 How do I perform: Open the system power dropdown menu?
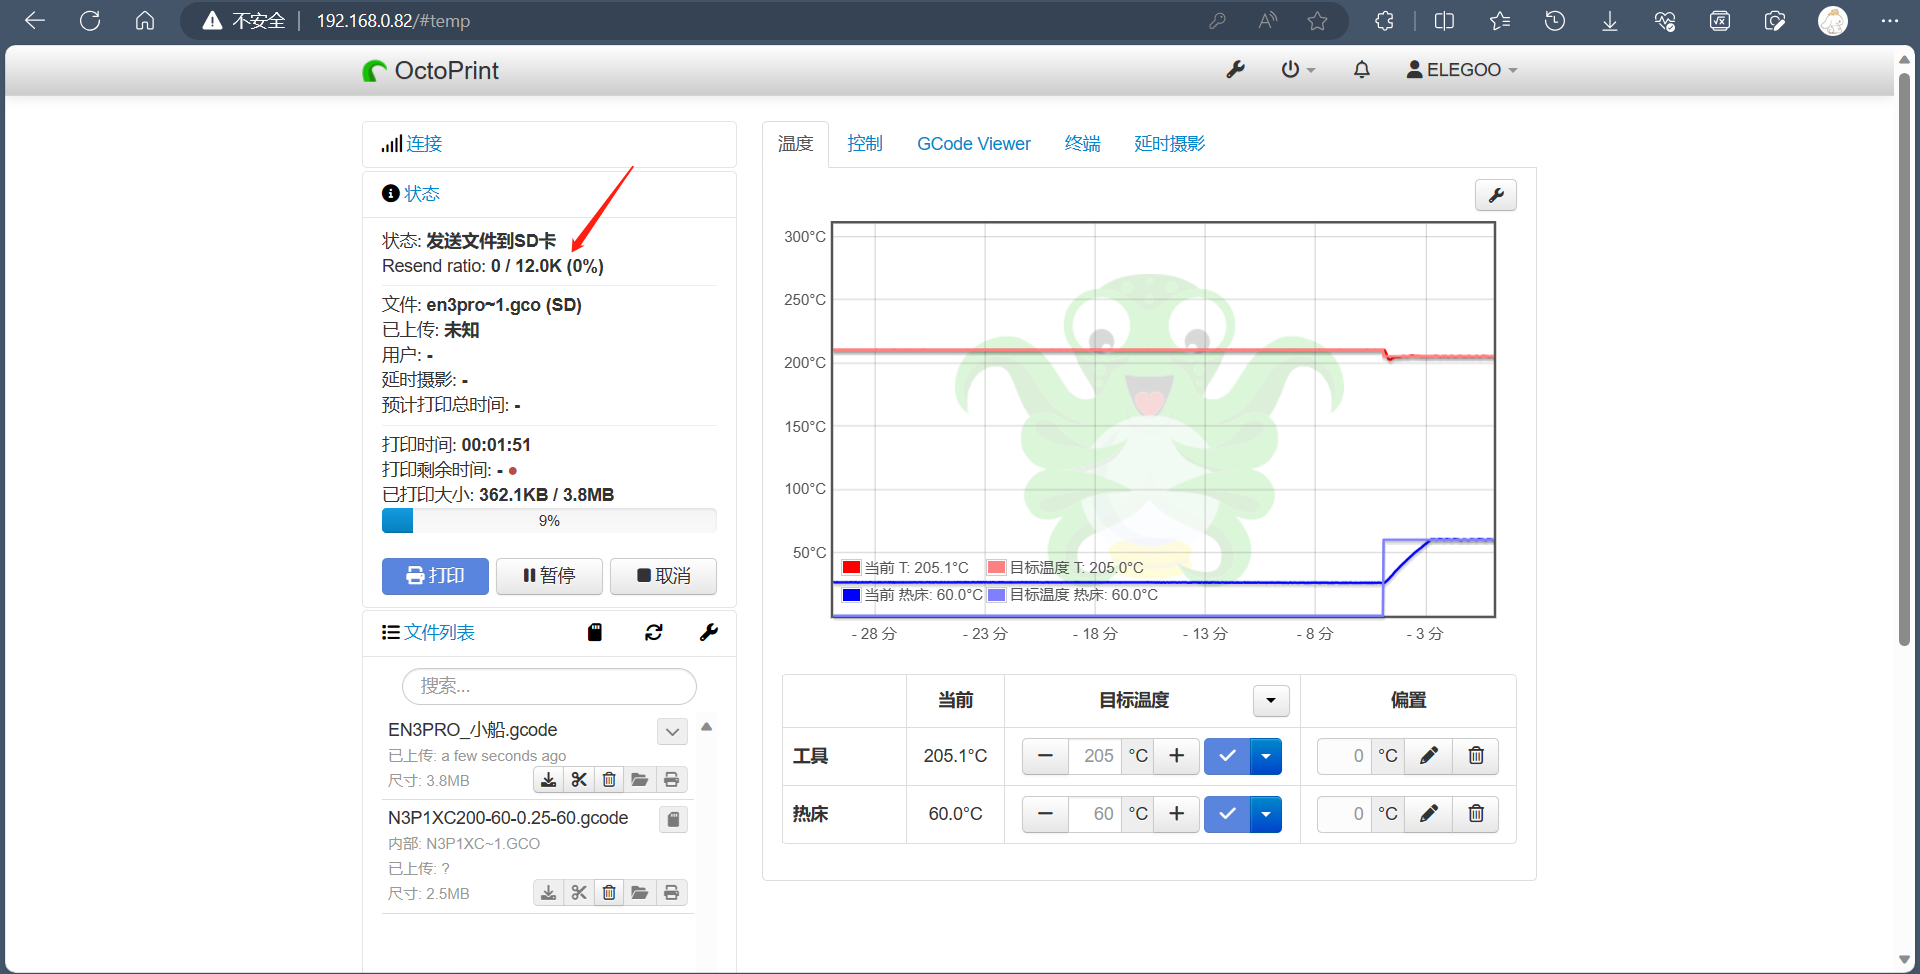tap(1297, 70)
